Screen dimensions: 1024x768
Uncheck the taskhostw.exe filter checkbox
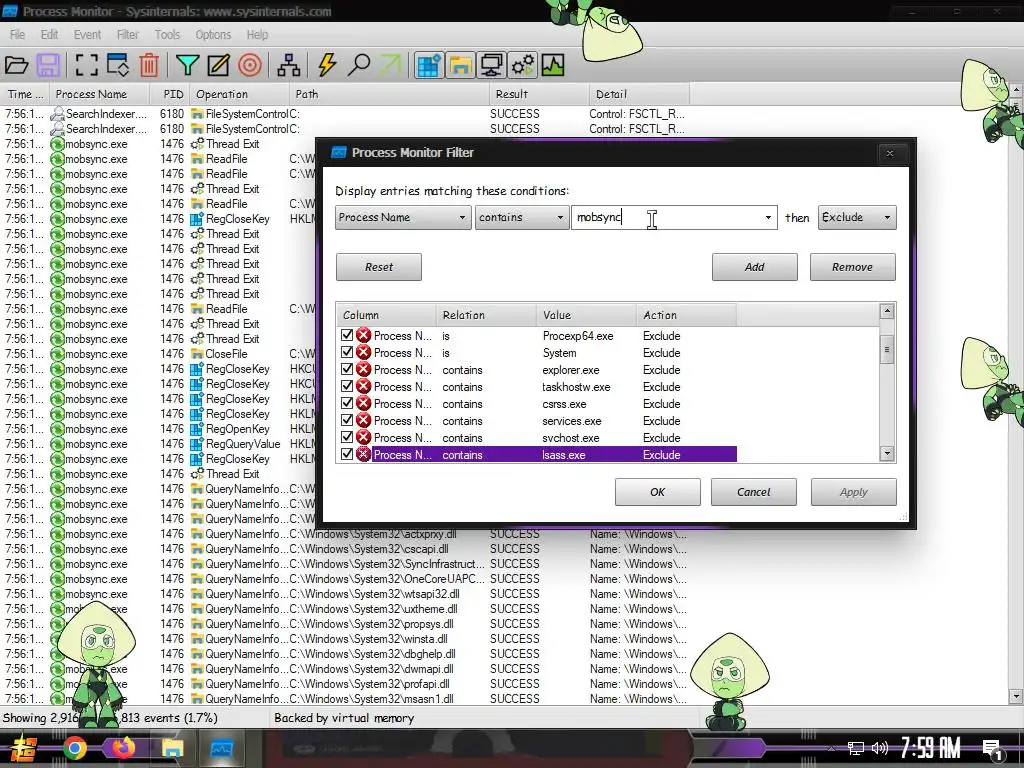[347, 386]
